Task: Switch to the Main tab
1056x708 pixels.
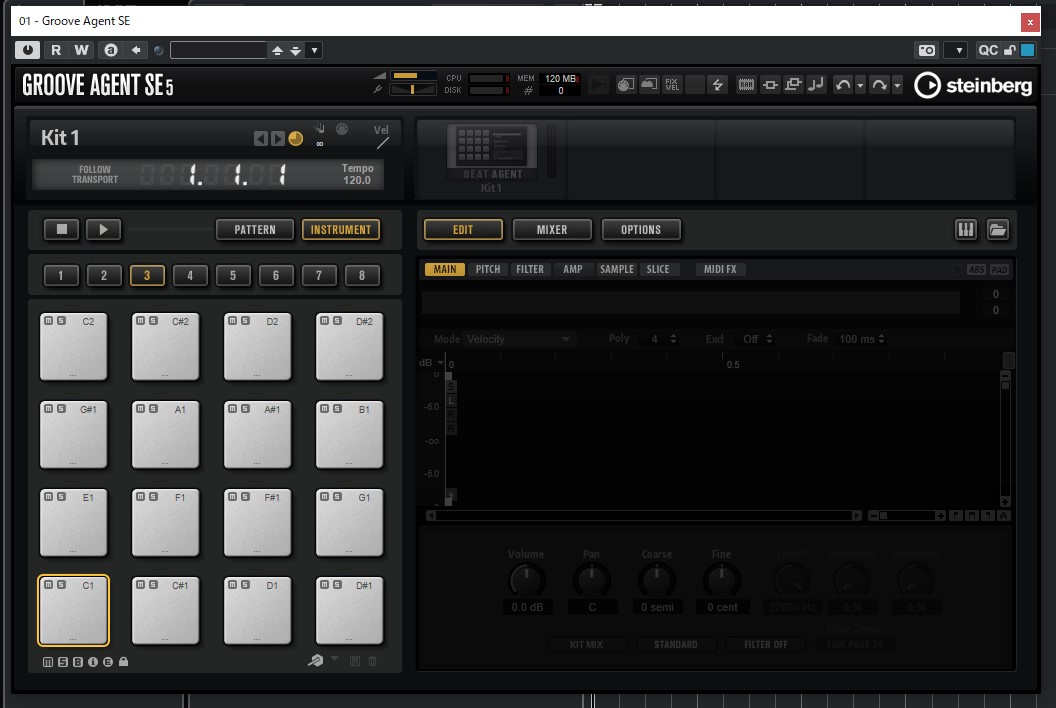Action: tap(444, 269)
